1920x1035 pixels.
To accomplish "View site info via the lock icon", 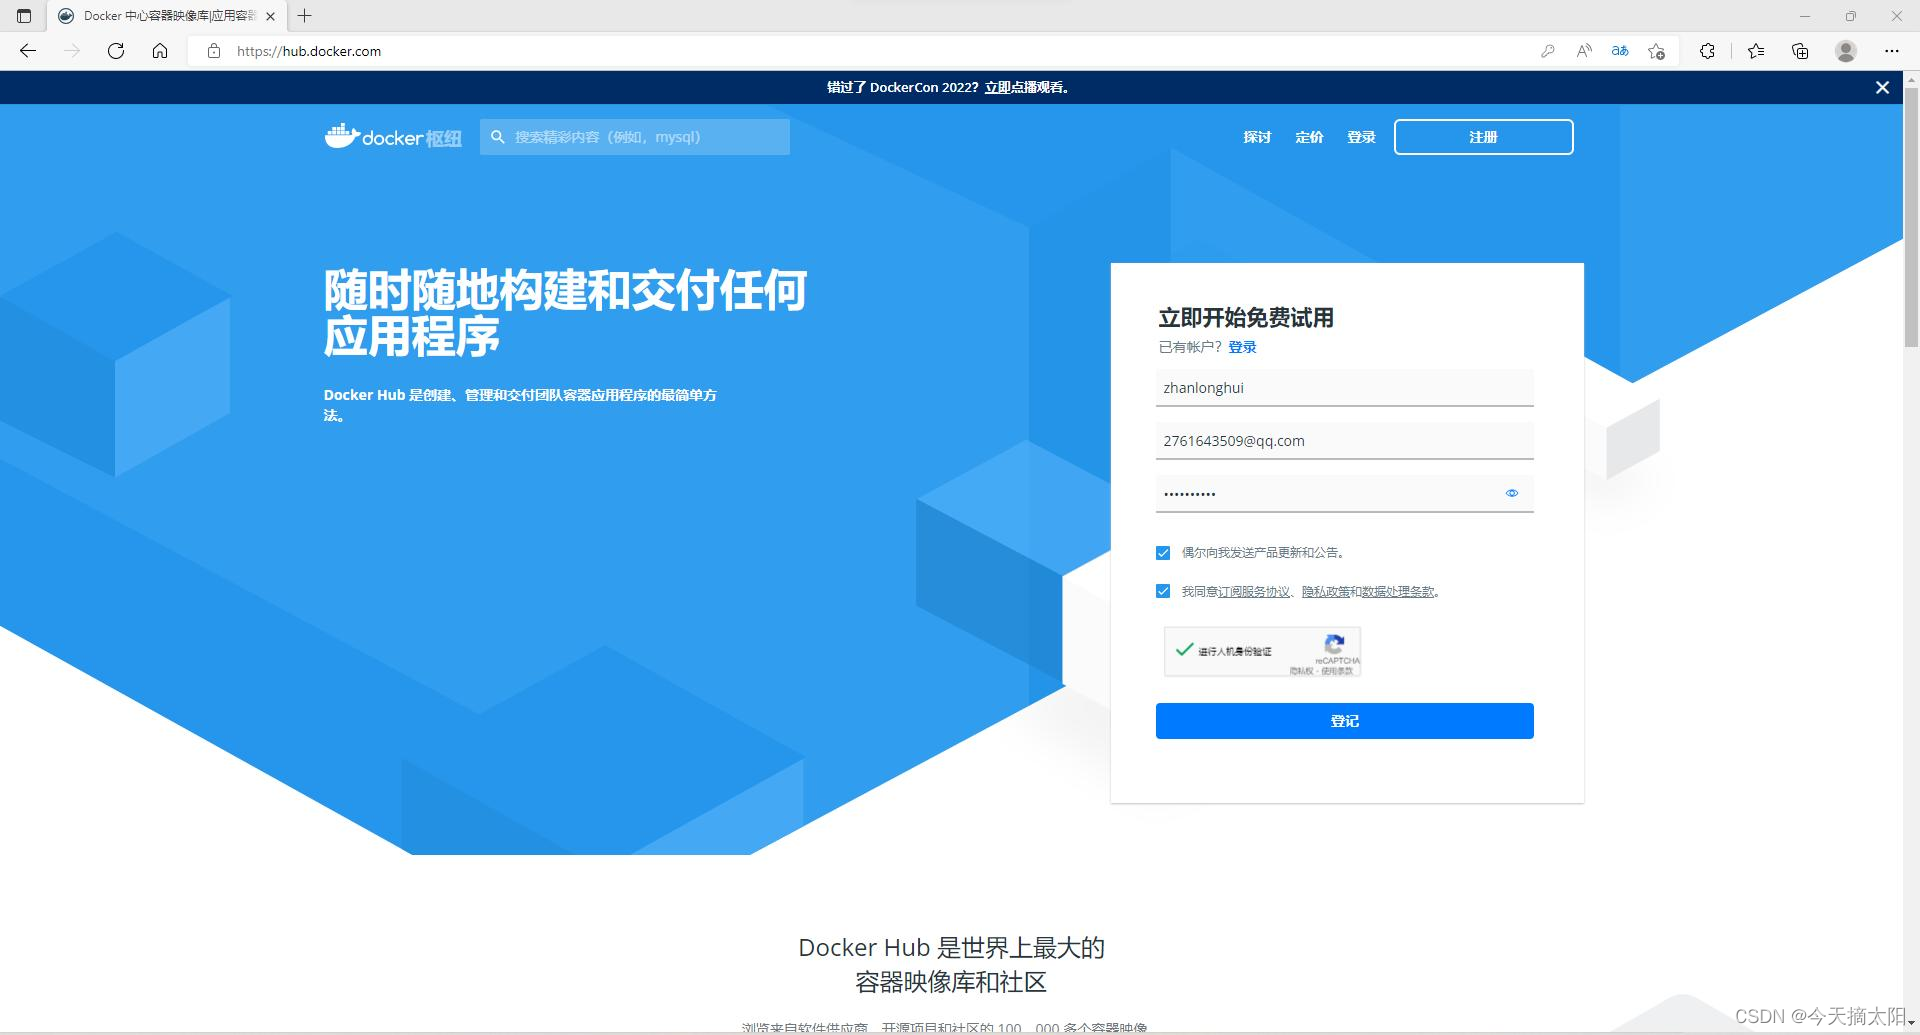I will (x=213, y=51).
